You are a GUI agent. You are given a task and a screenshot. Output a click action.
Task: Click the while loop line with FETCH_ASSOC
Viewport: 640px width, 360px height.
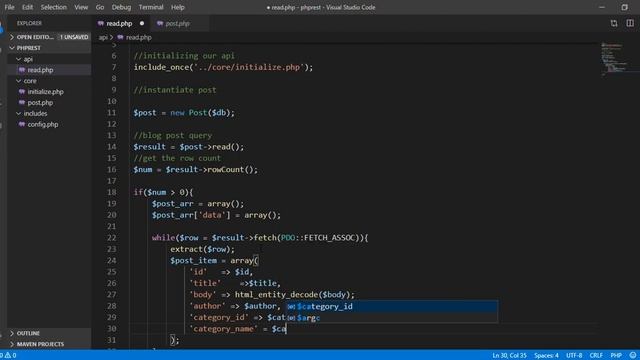[260, 238]
